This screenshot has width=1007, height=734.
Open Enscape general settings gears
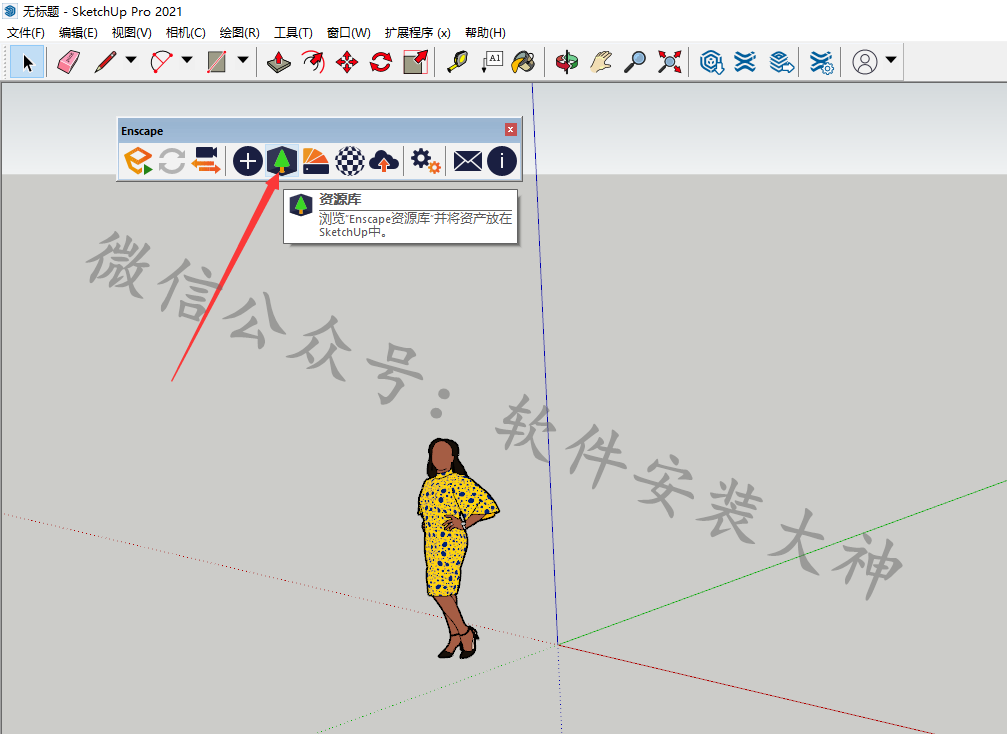[x=426, y=161]
